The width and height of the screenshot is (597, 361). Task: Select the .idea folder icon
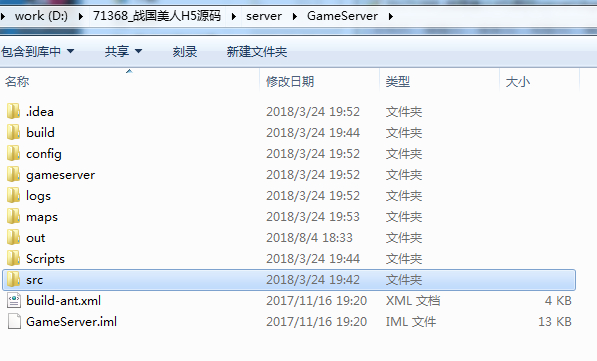[14, 111]
